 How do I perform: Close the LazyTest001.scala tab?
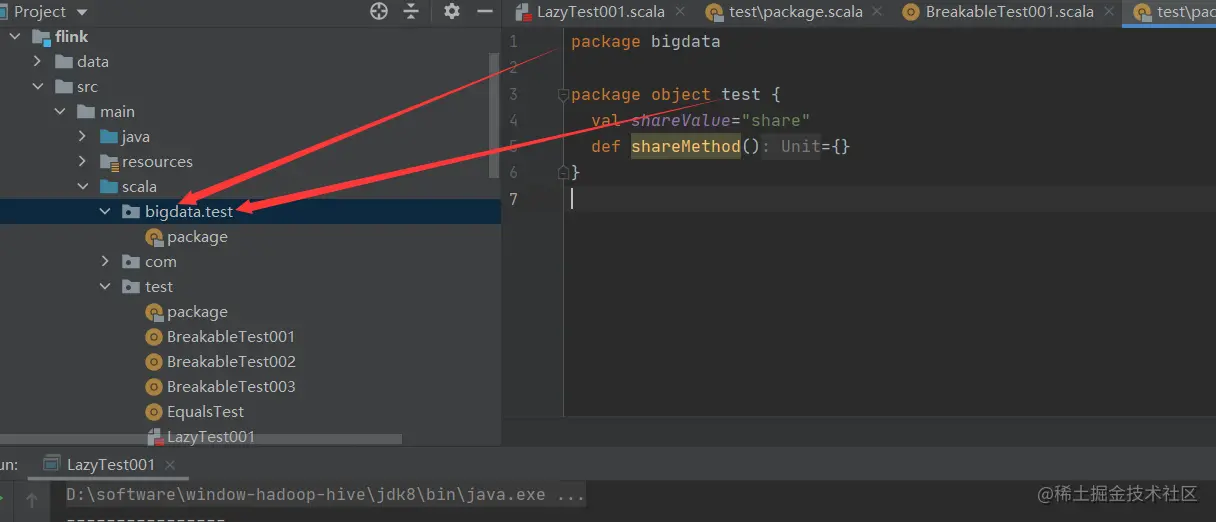(x=681, y=12)
